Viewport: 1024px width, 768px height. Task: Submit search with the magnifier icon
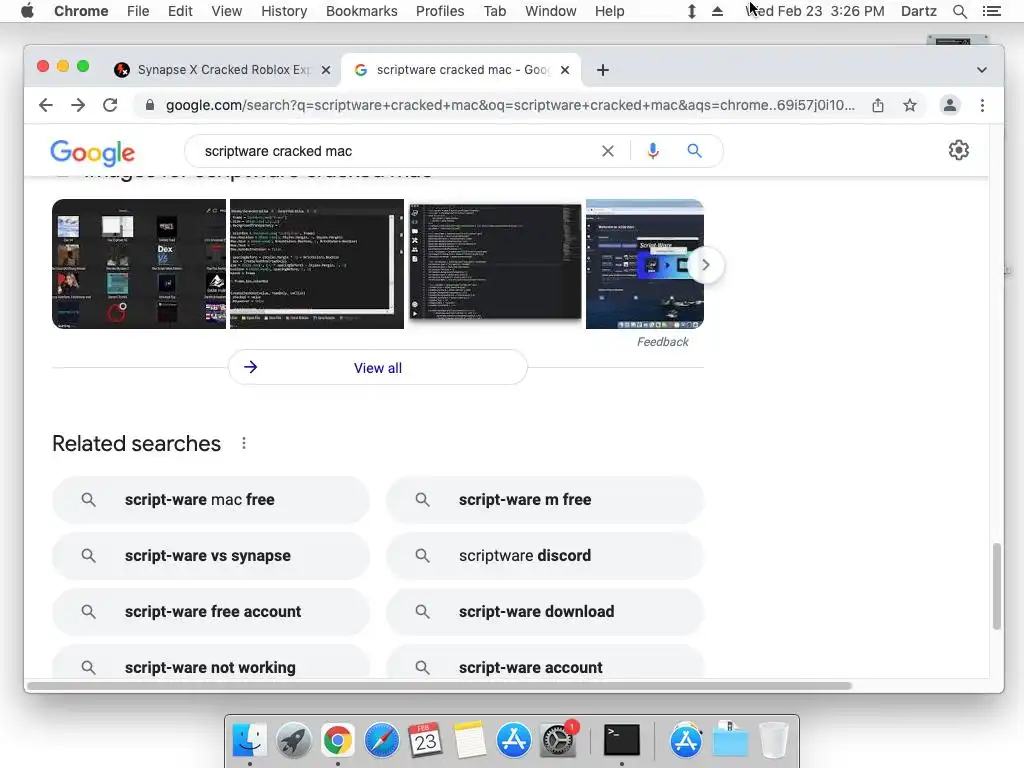tap(694, 151)
